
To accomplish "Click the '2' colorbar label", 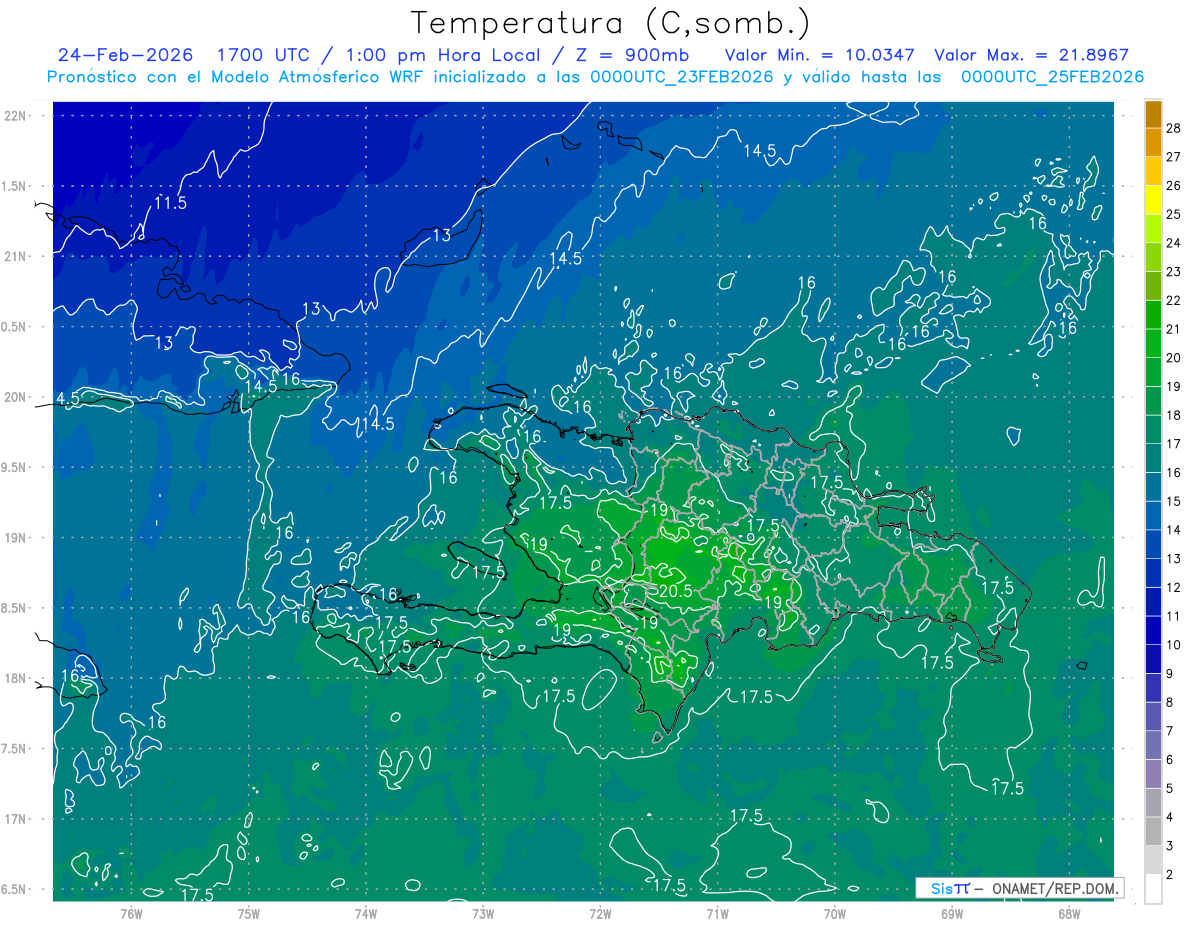I will 1170,875.
